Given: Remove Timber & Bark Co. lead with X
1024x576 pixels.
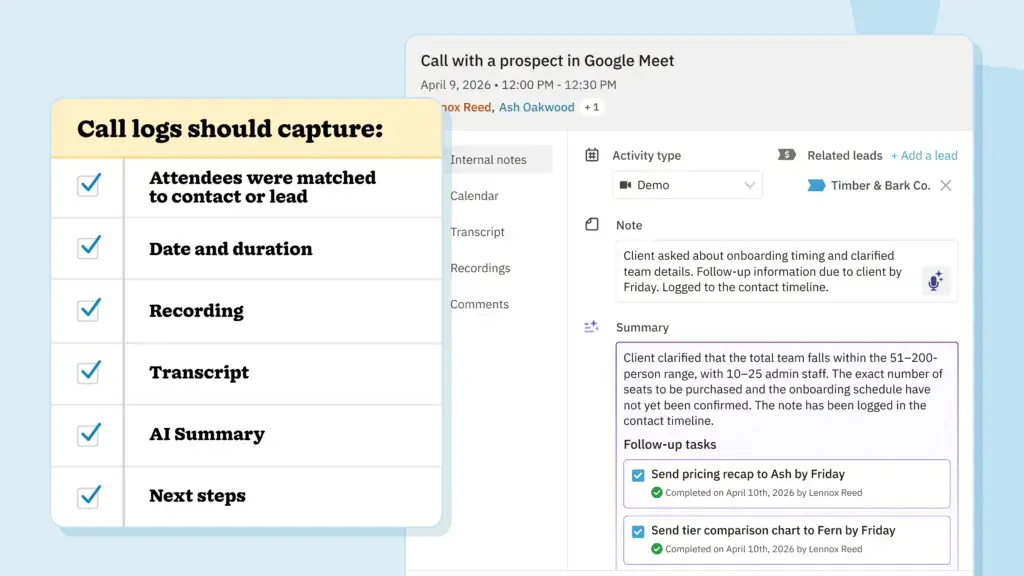Looking at the screenshot, I should (945, 185).
